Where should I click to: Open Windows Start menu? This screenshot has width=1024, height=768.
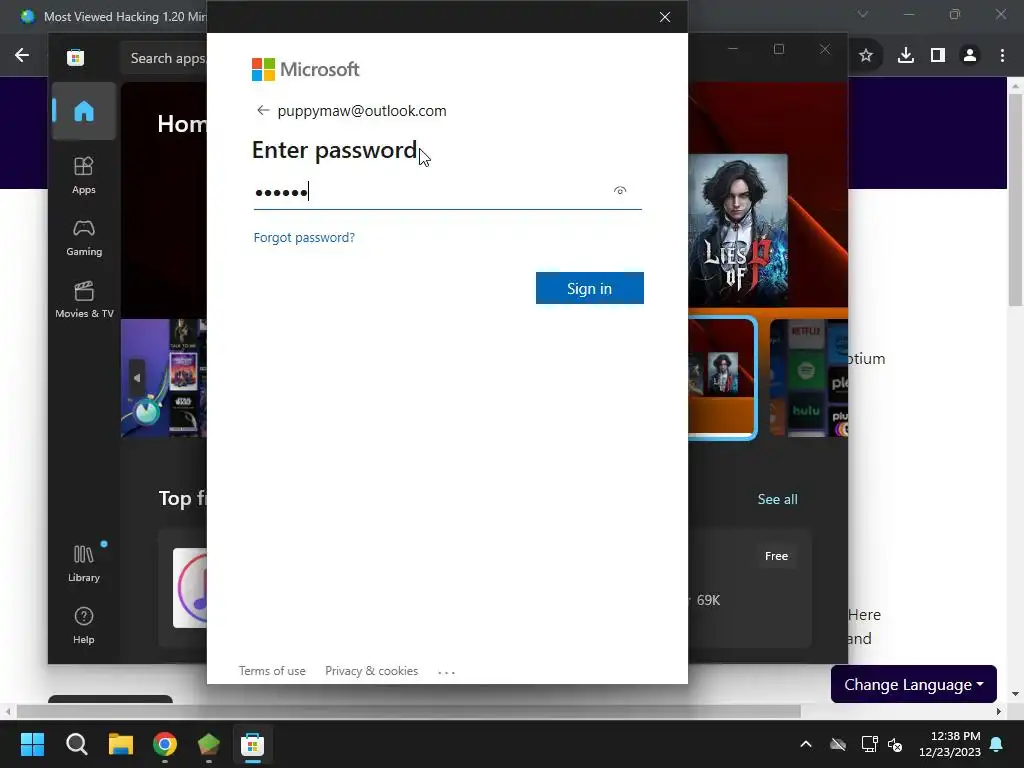point(32,744)
